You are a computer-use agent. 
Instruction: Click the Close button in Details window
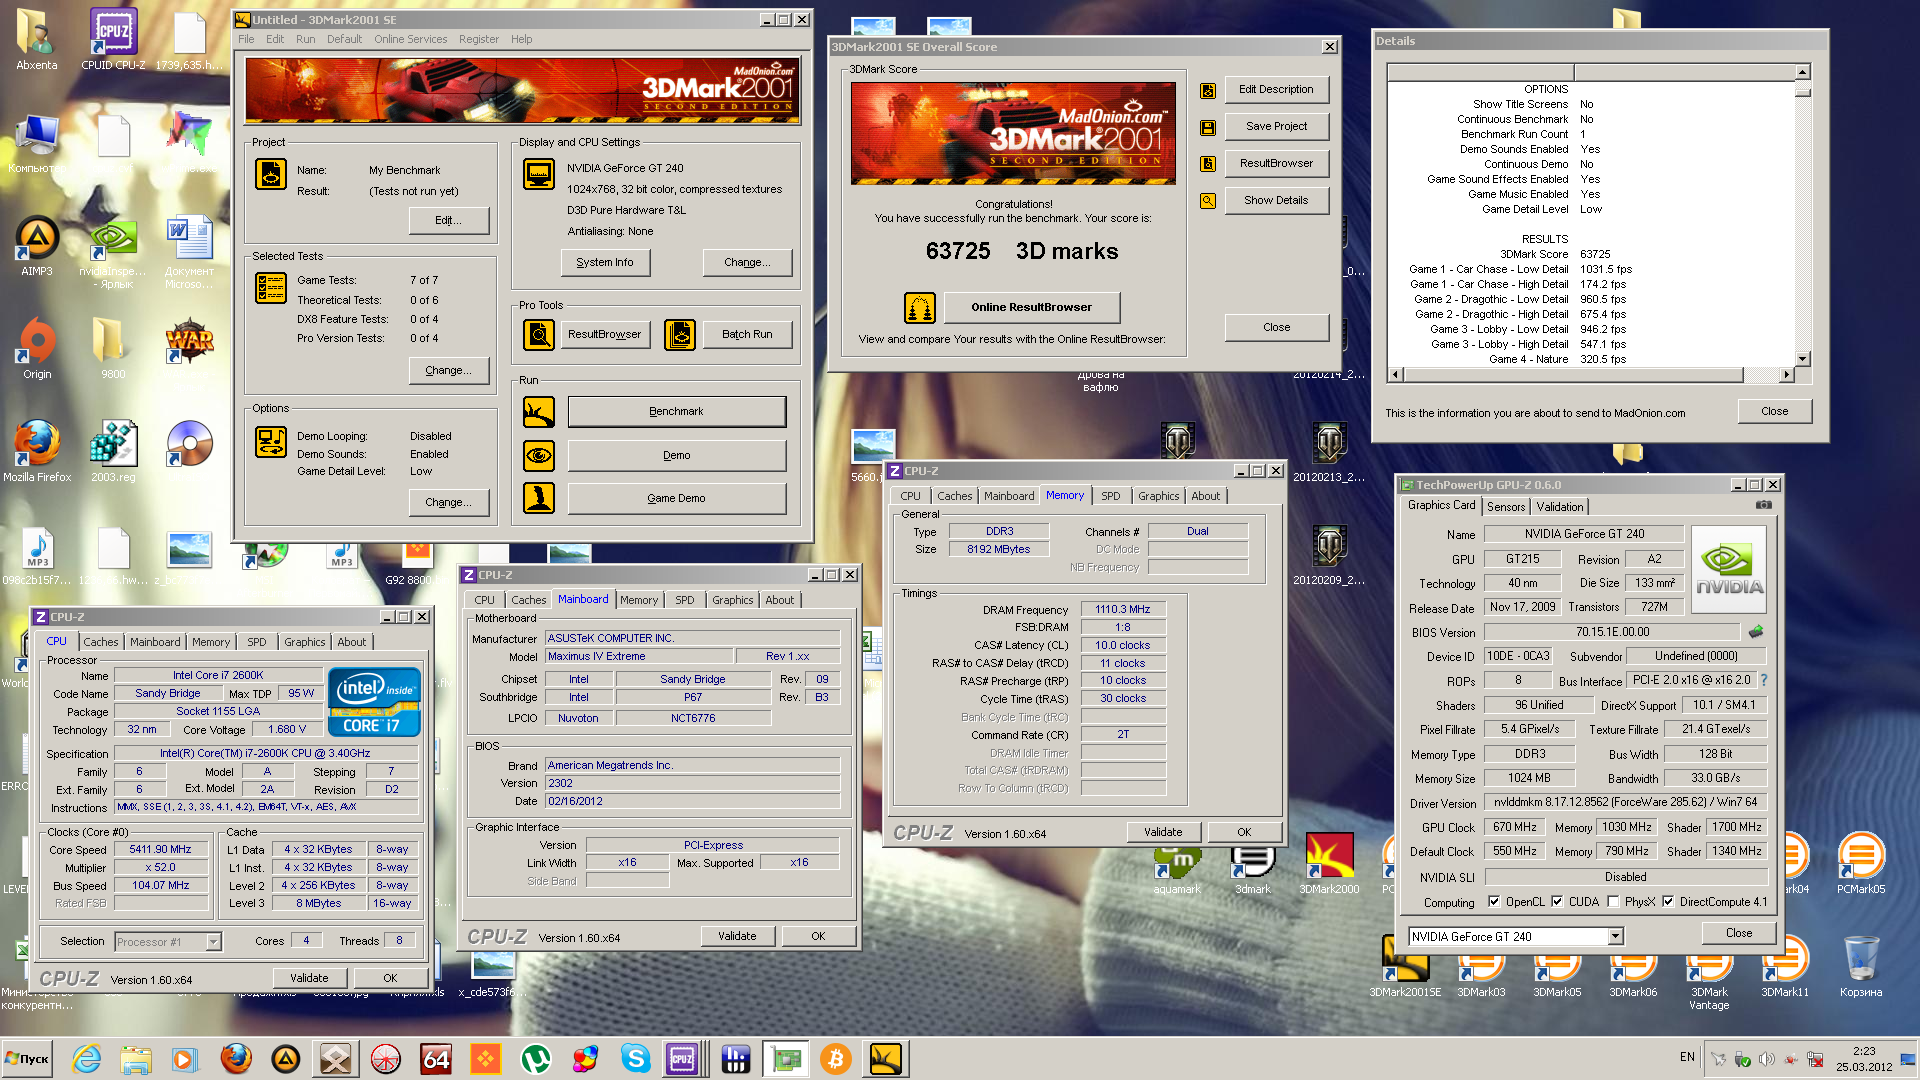tap(1774, 412)
